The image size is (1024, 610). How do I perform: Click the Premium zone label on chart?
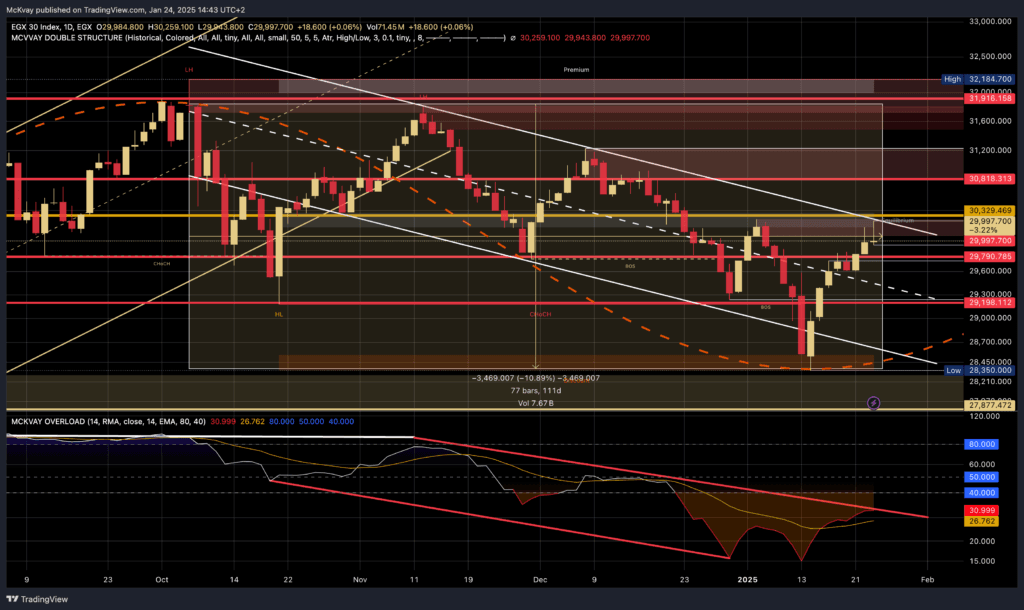click(576, 70)
